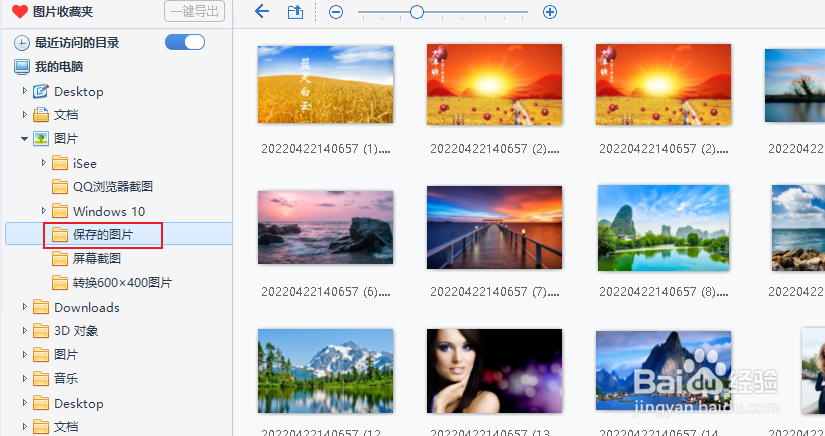The image size is (825, 436).
Task: Click filename 20220422140657 (1)
Action: point(326,149)
